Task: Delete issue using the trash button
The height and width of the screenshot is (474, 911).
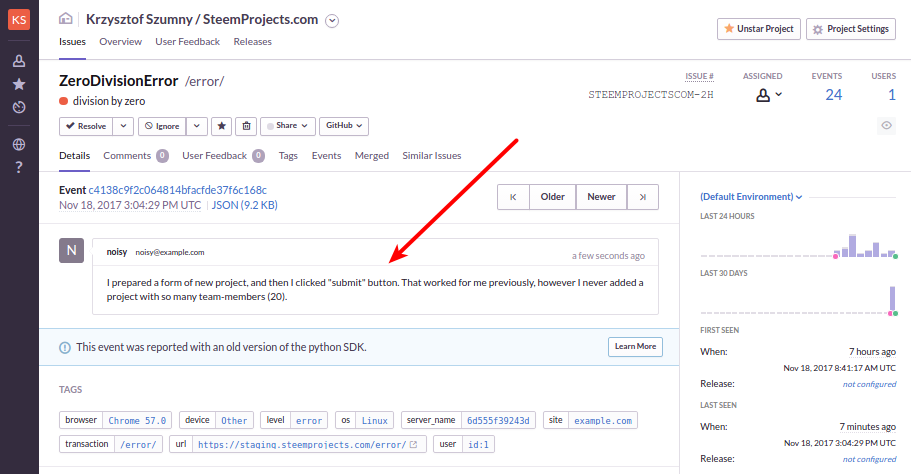Action: pyautogui.click(x=246, y=126)
